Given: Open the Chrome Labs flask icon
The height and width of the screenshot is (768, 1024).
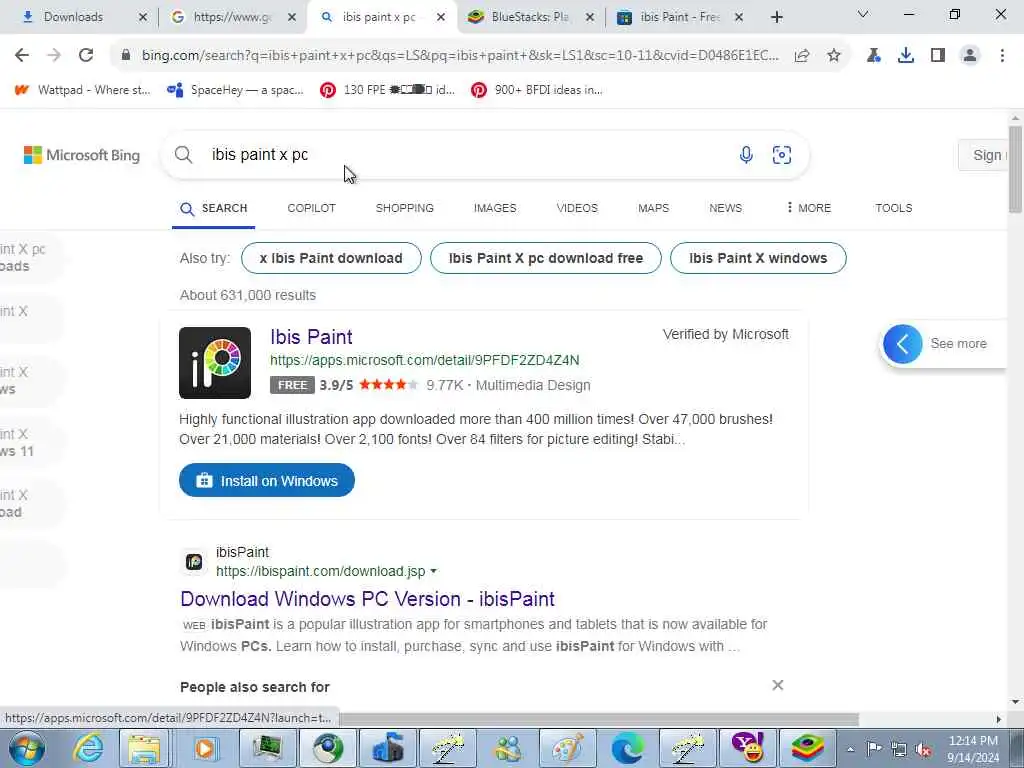Looking at the screenshot, I should 873,56.
